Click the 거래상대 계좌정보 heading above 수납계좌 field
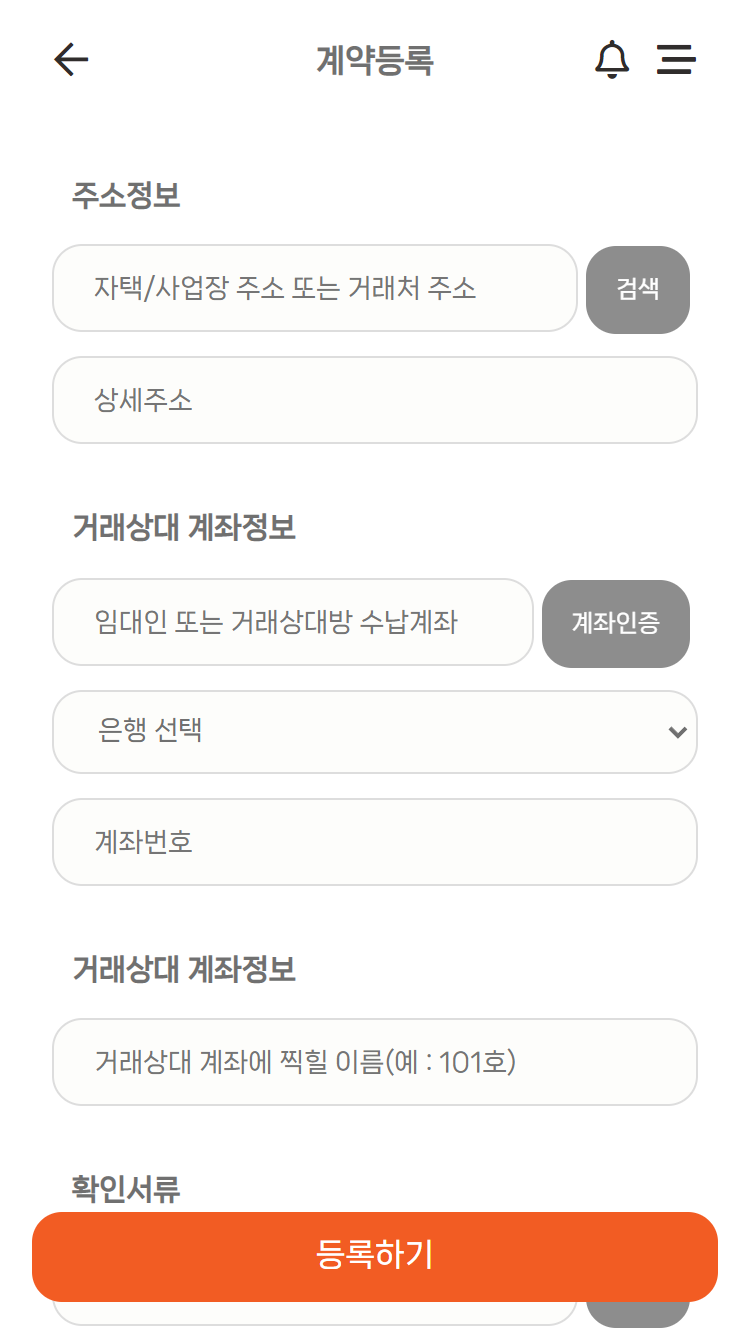 pyautogui.click(x=184, y=528)
